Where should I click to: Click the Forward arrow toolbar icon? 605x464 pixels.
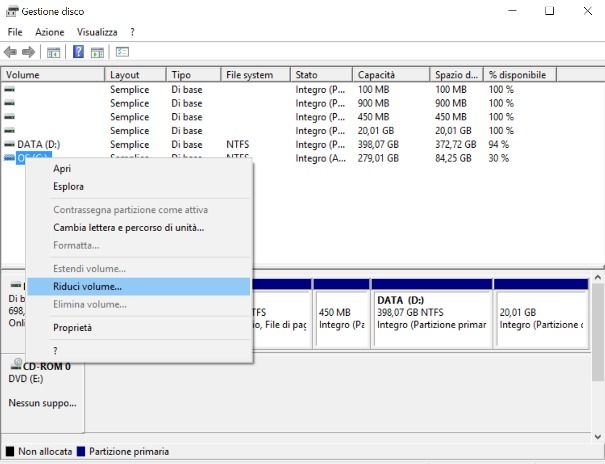pyautogui.click(x=28, y=52)
